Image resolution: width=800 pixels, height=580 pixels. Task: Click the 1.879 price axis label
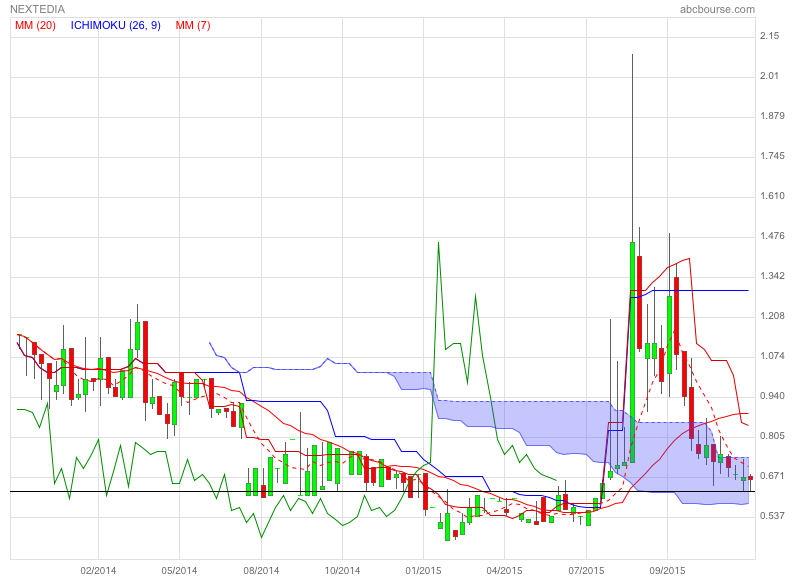pyautogui.click(x=772, y=116)
